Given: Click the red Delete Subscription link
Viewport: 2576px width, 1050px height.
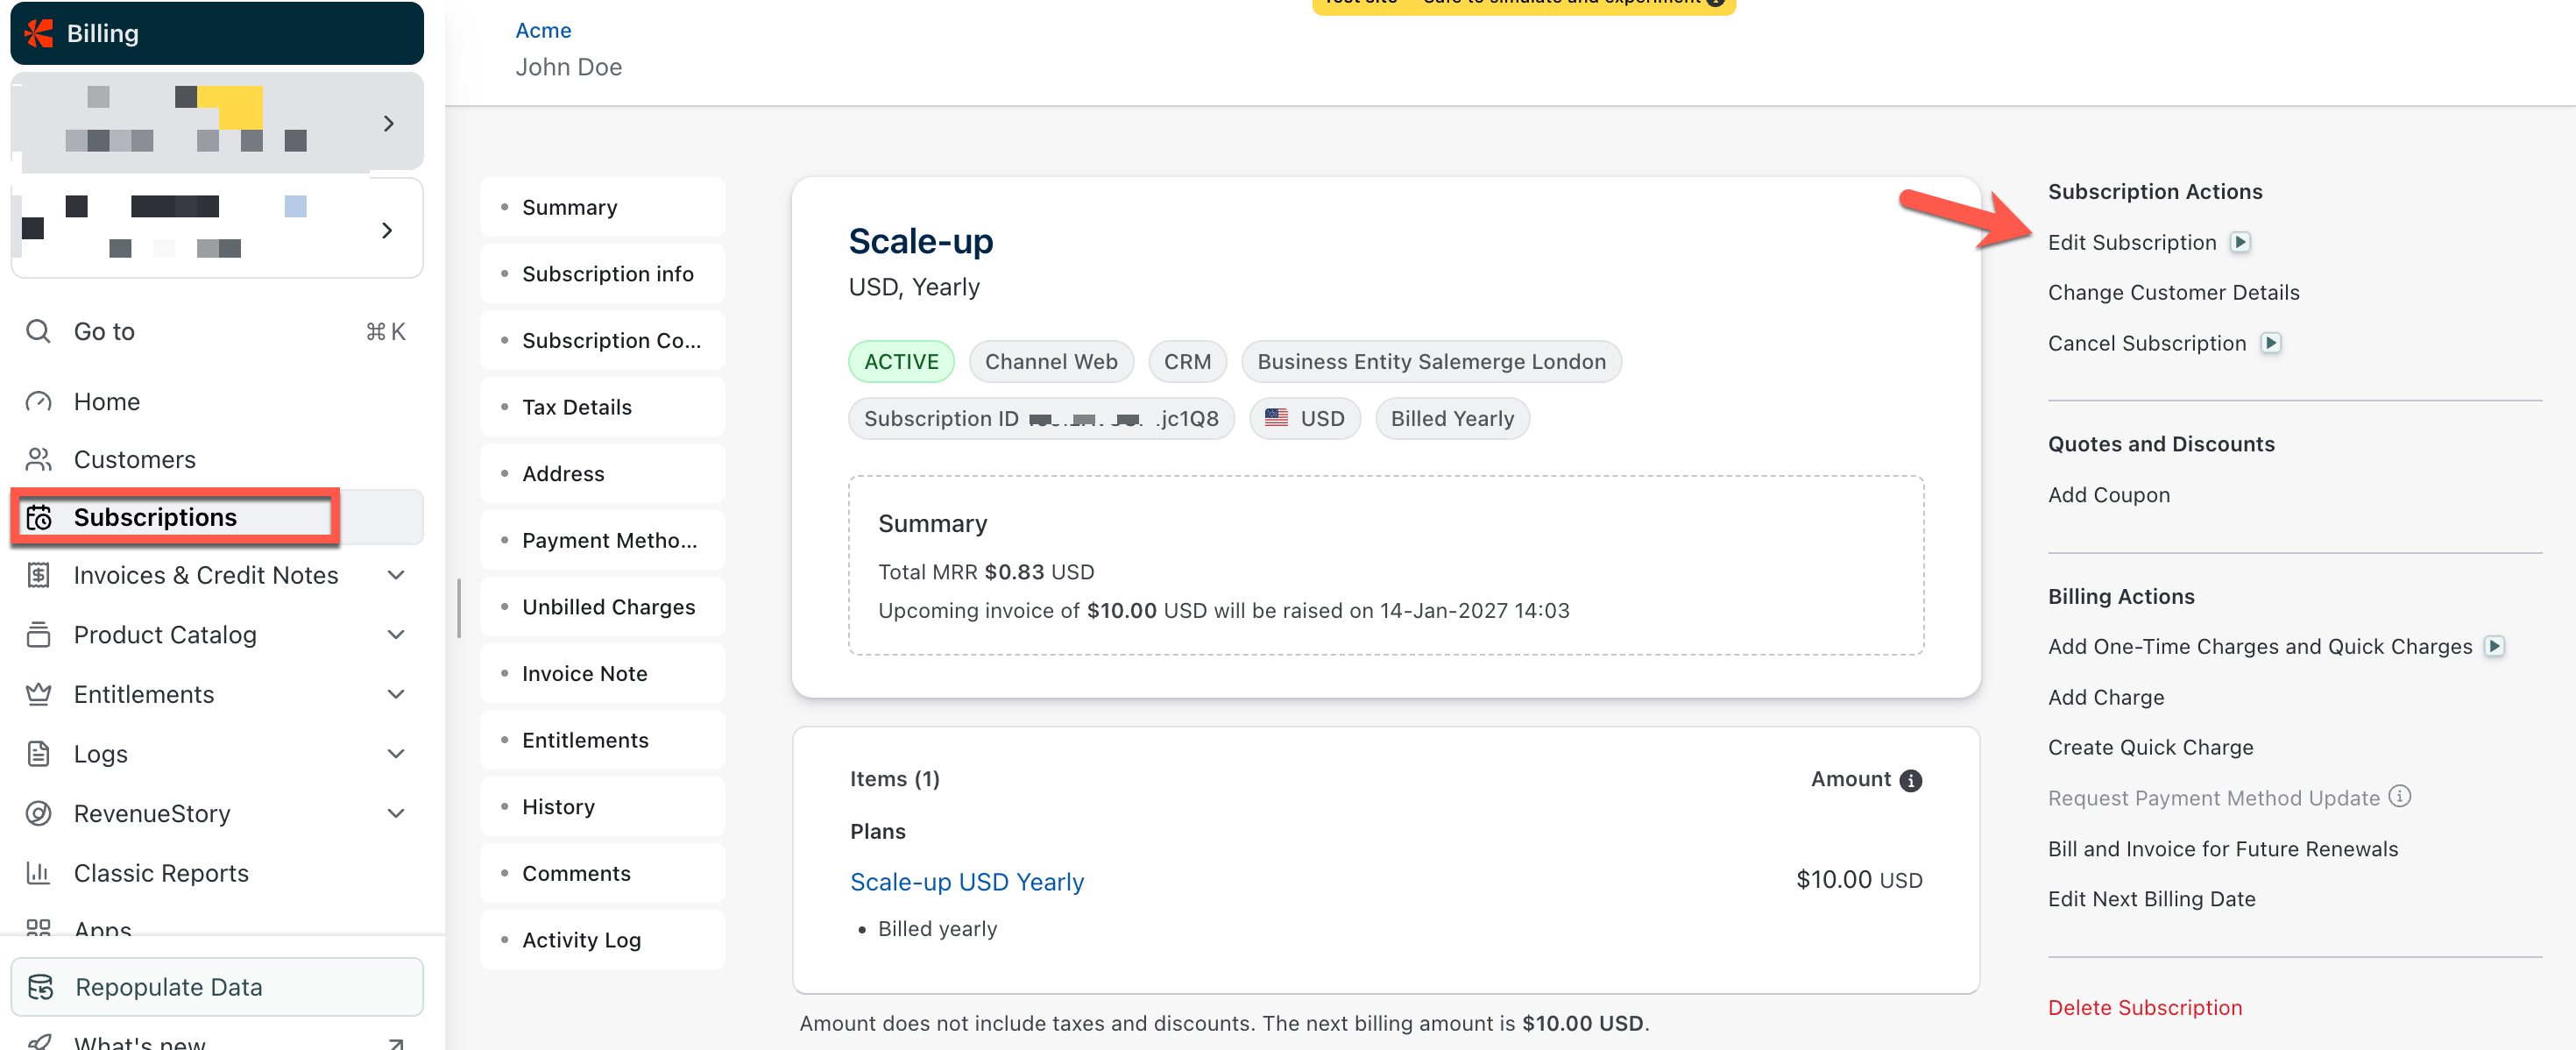Looking at the screenshot, I should [x=2144, y=1007].
